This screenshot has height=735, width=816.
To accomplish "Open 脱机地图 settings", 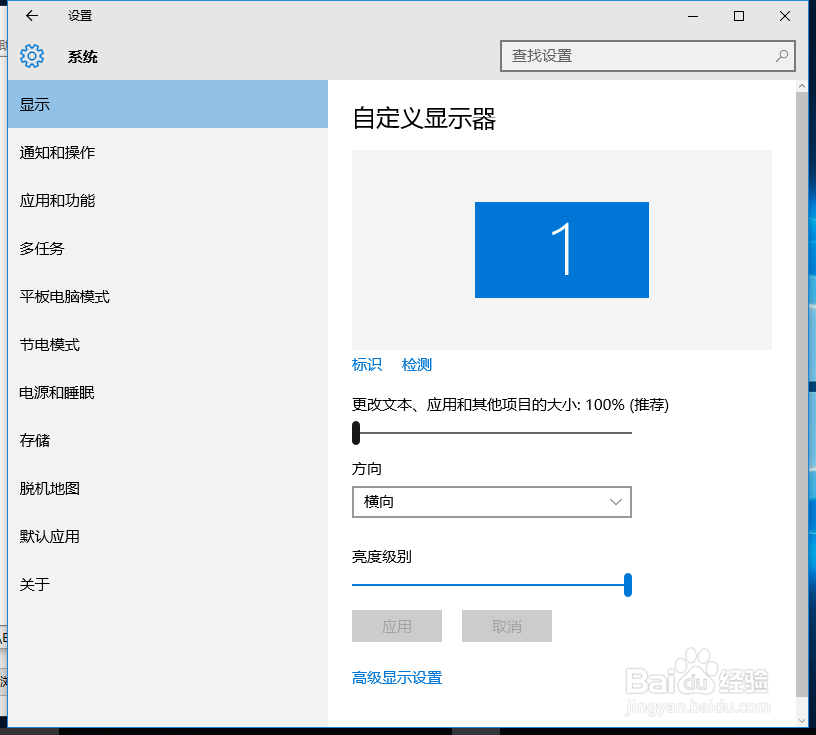I will (x=168, y=488).
